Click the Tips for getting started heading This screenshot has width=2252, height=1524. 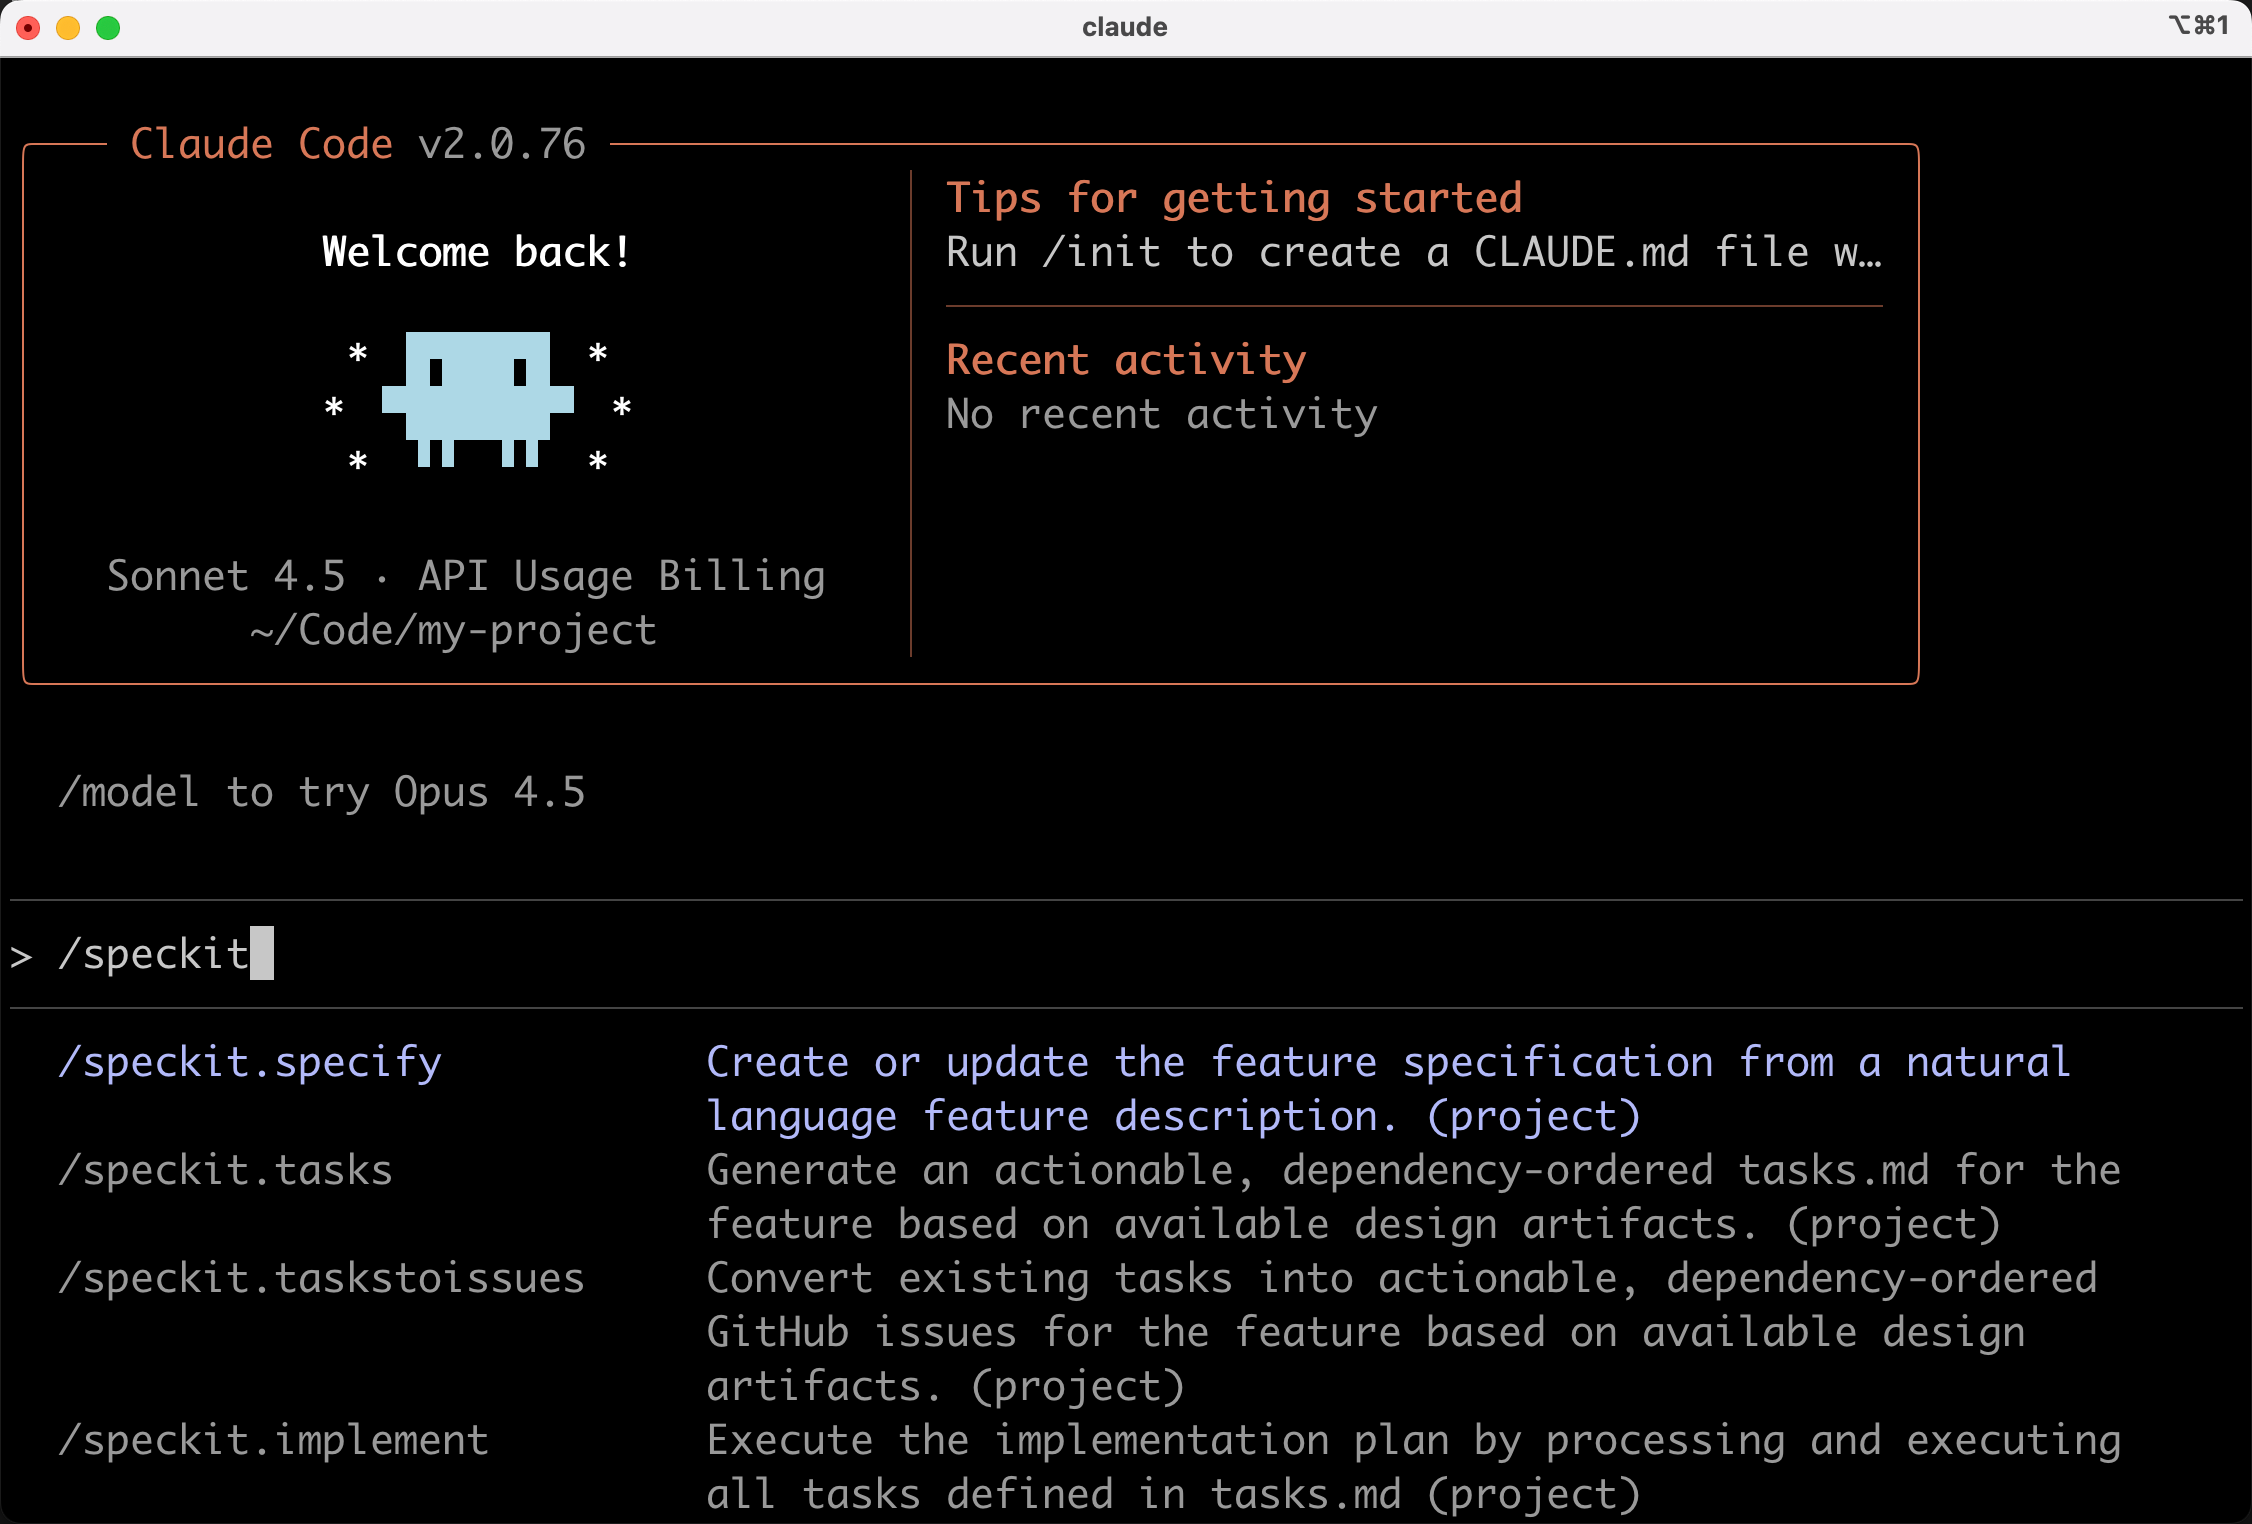coord(1233,198)
